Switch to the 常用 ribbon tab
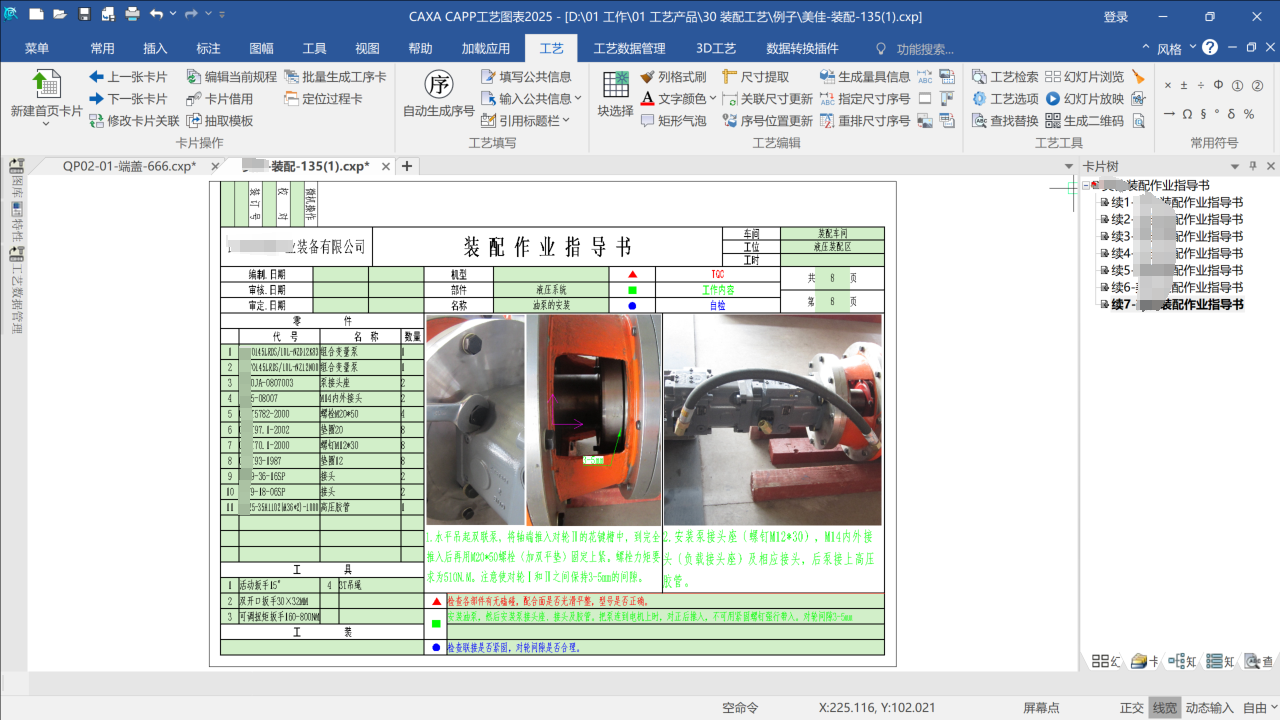Viewport: 1280px width, 720px height. (102, 47)
